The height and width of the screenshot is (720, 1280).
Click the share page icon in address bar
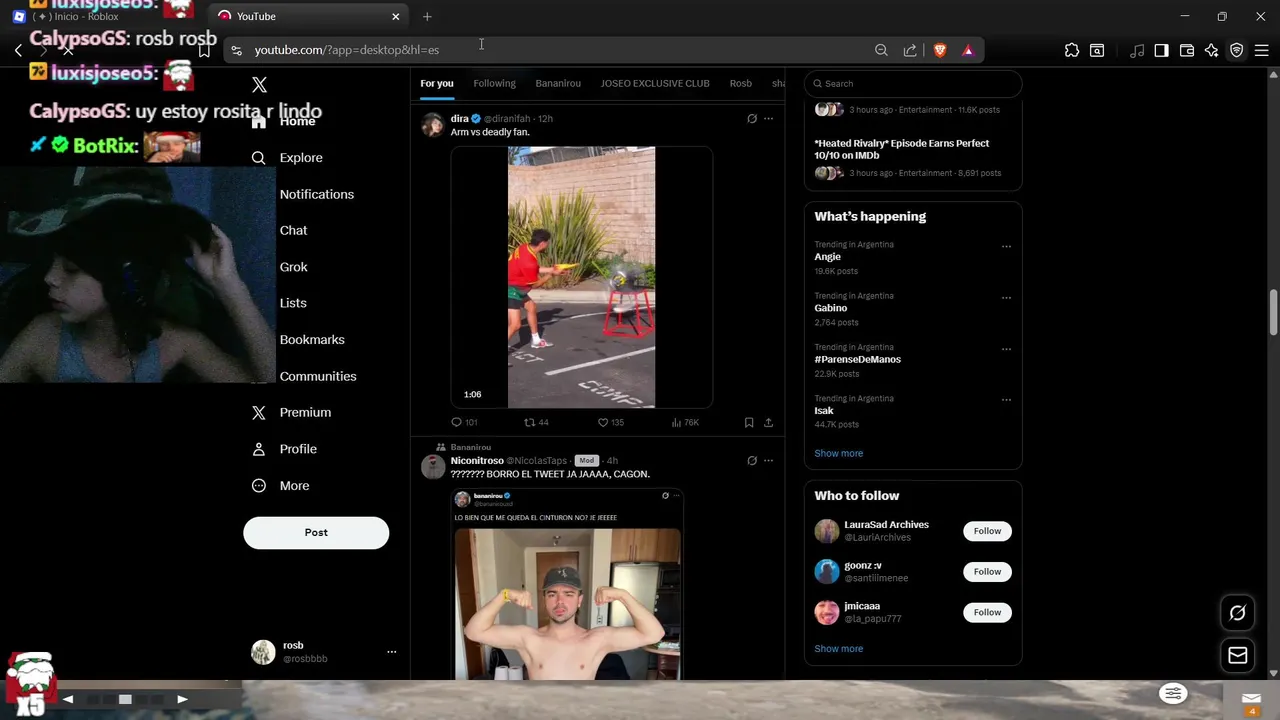[910, 50]
